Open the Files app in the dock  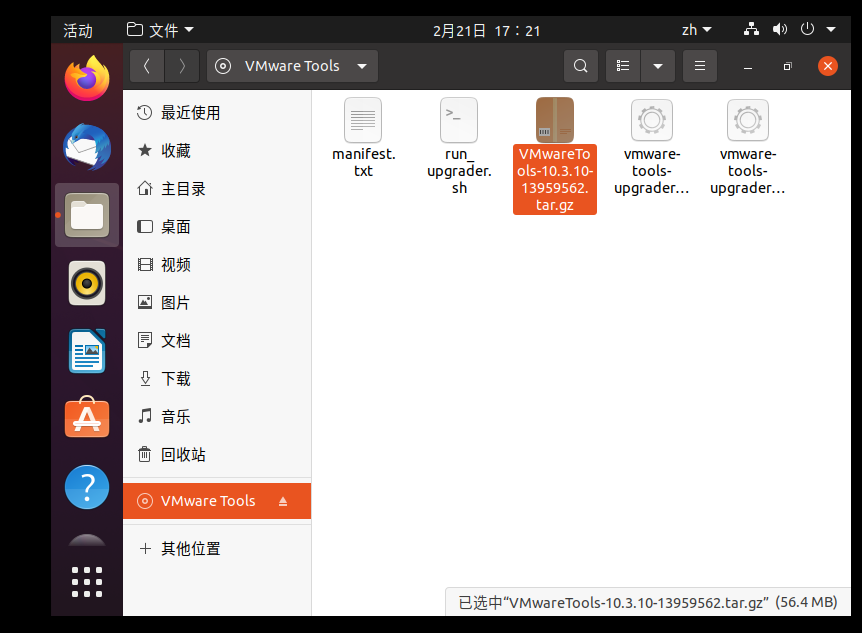click(87, 215)
